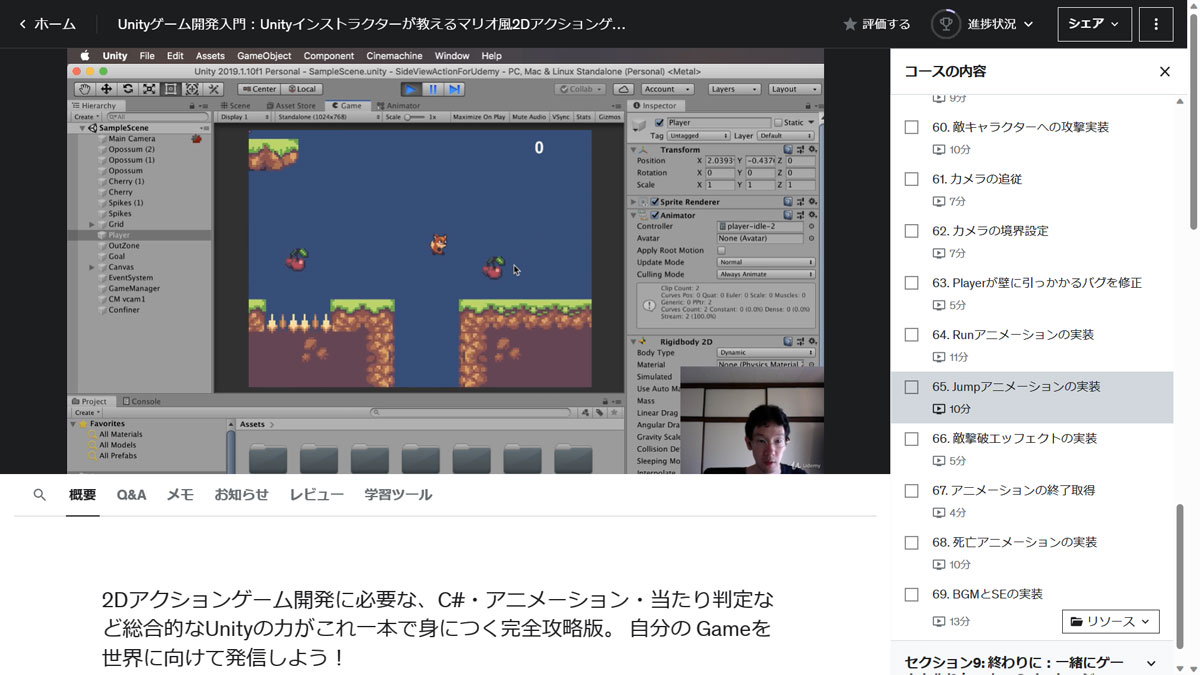
Task: Select the Move tool
Action: point(107,88)
